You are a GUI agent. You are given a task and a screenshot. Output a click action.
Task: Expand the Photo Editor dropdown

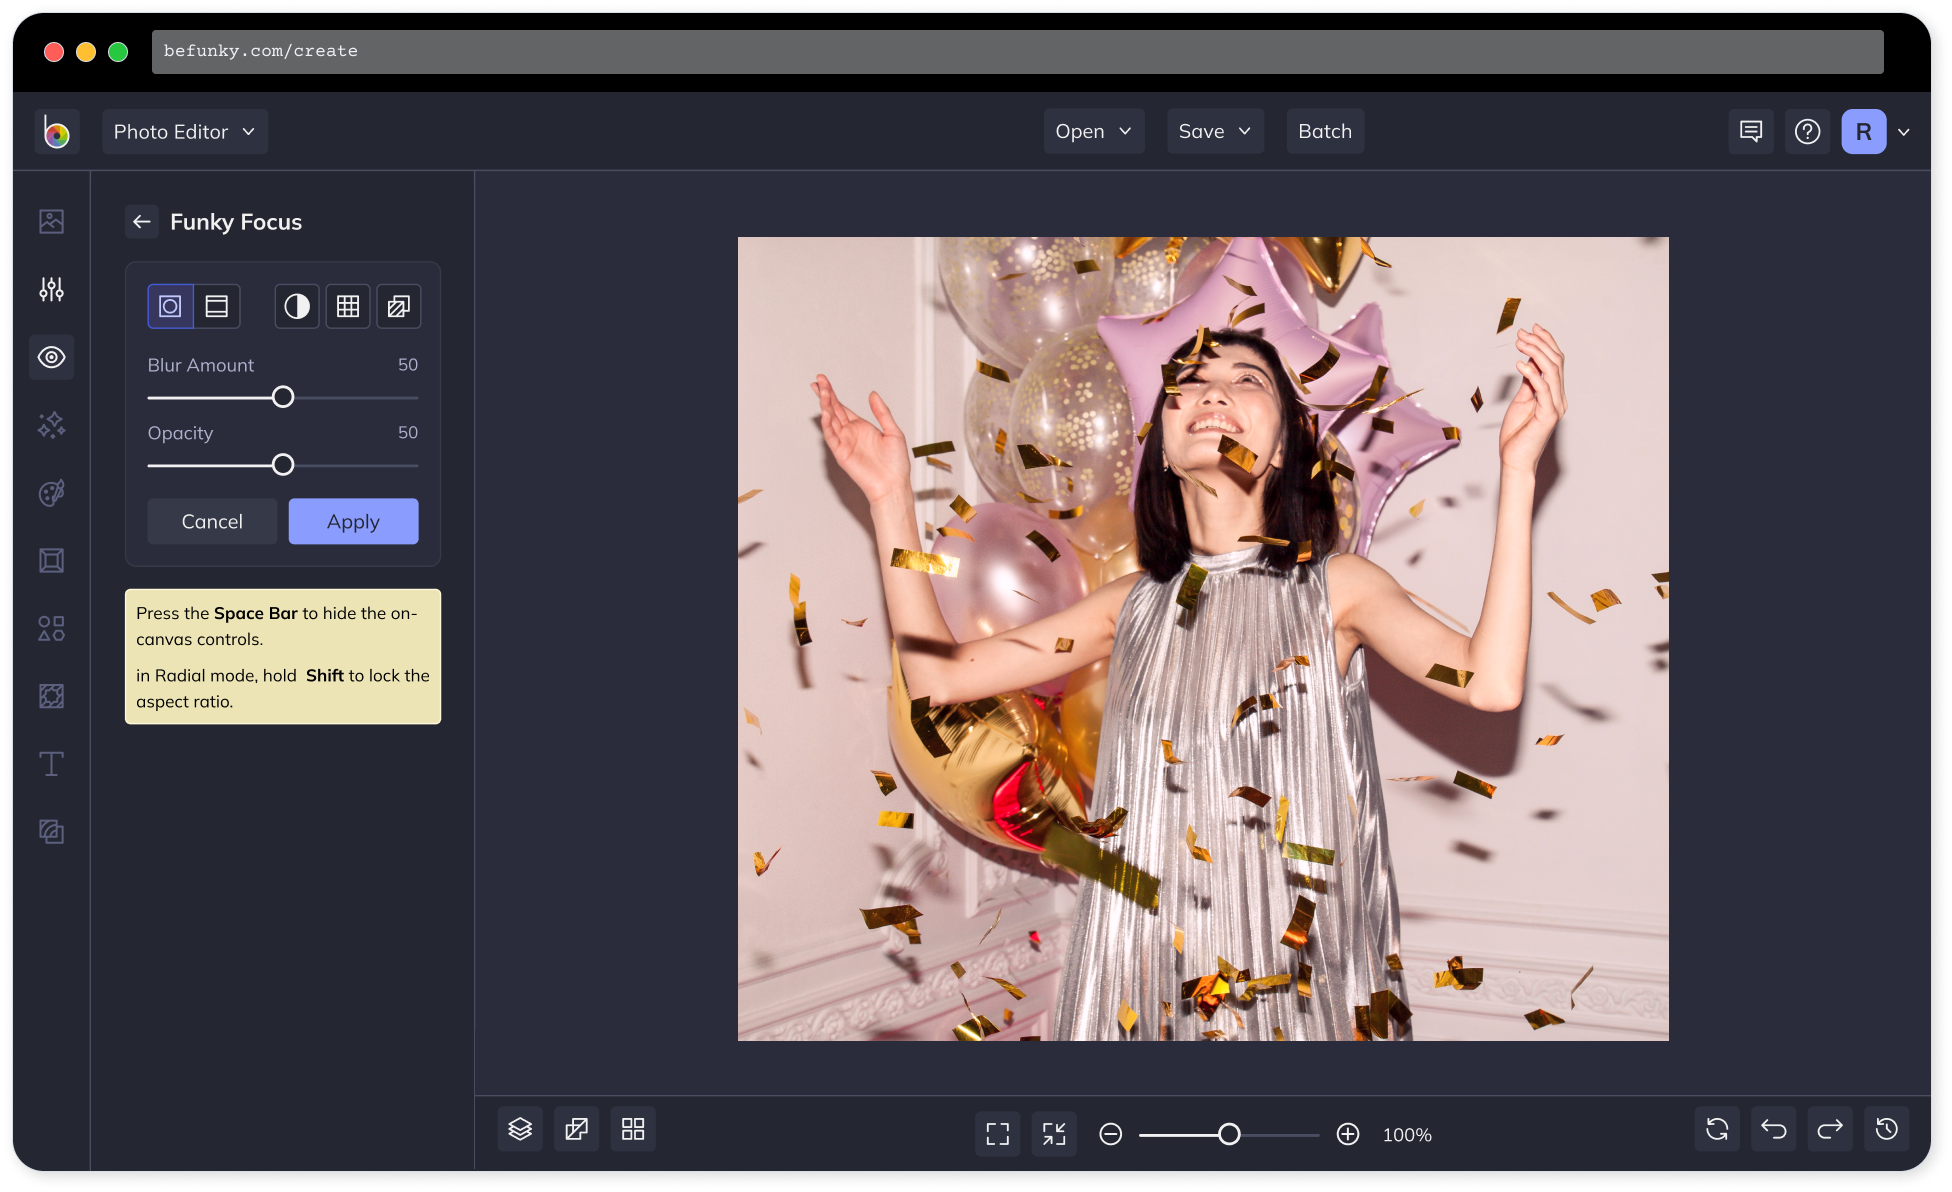click(x=185, y=132)
